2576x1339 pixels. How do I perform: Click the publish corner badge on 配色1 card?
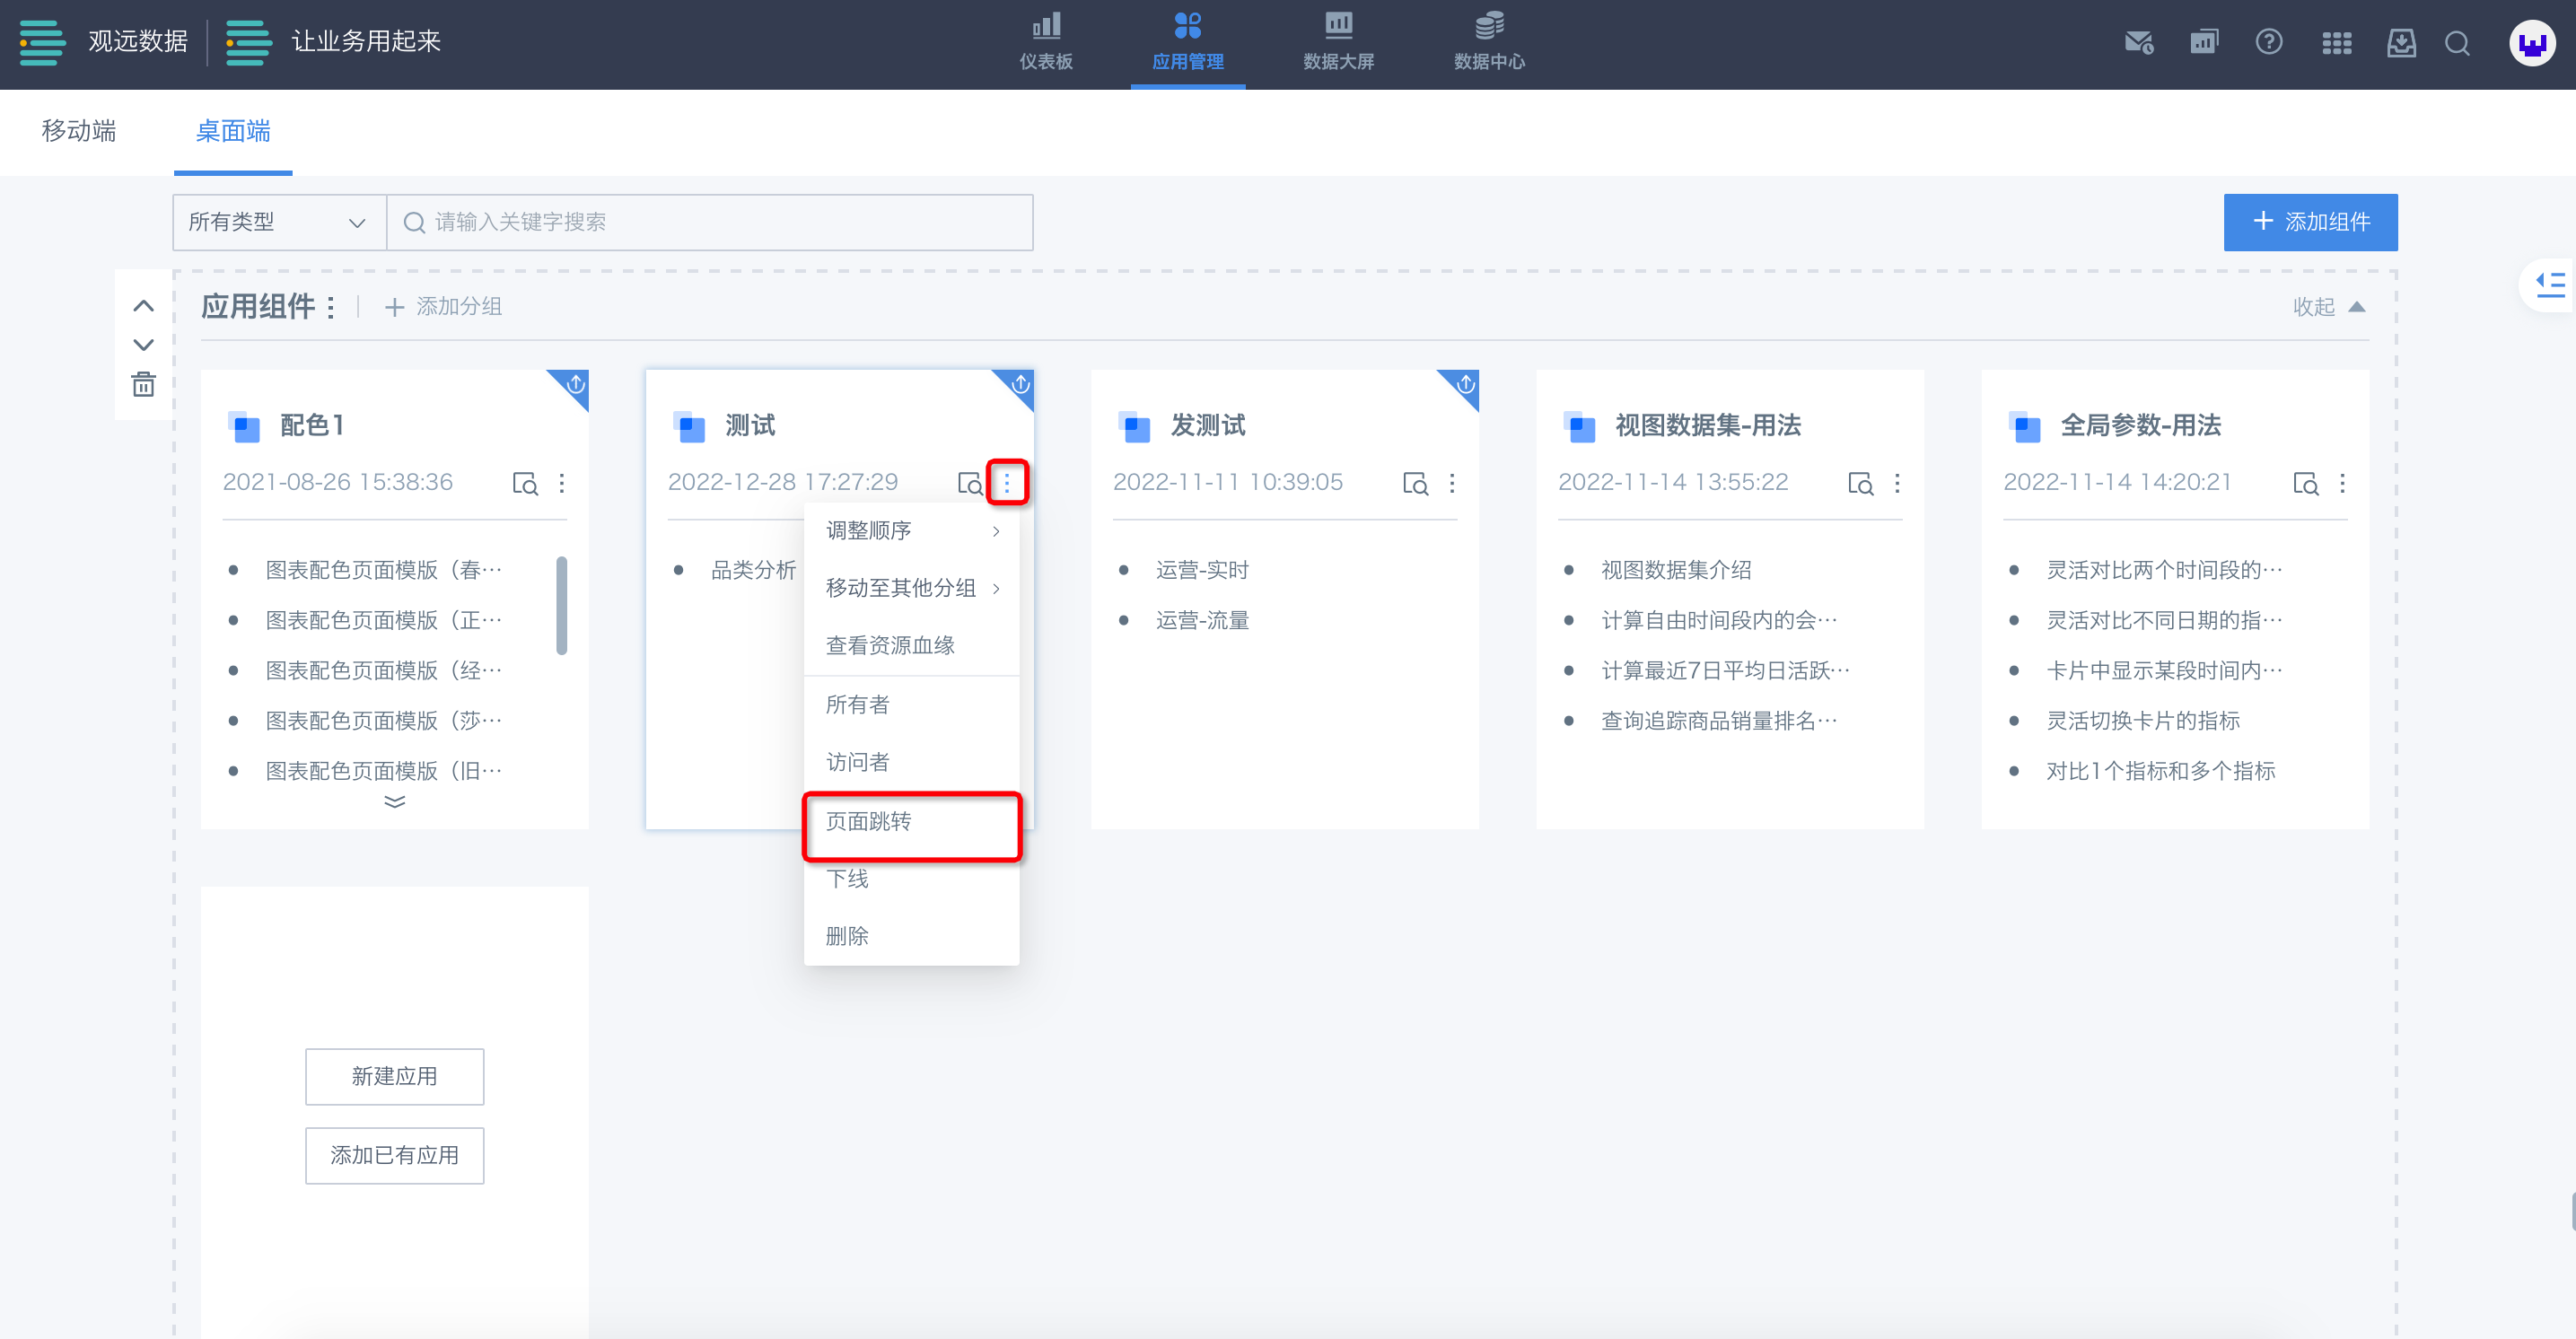click(573, 386)
